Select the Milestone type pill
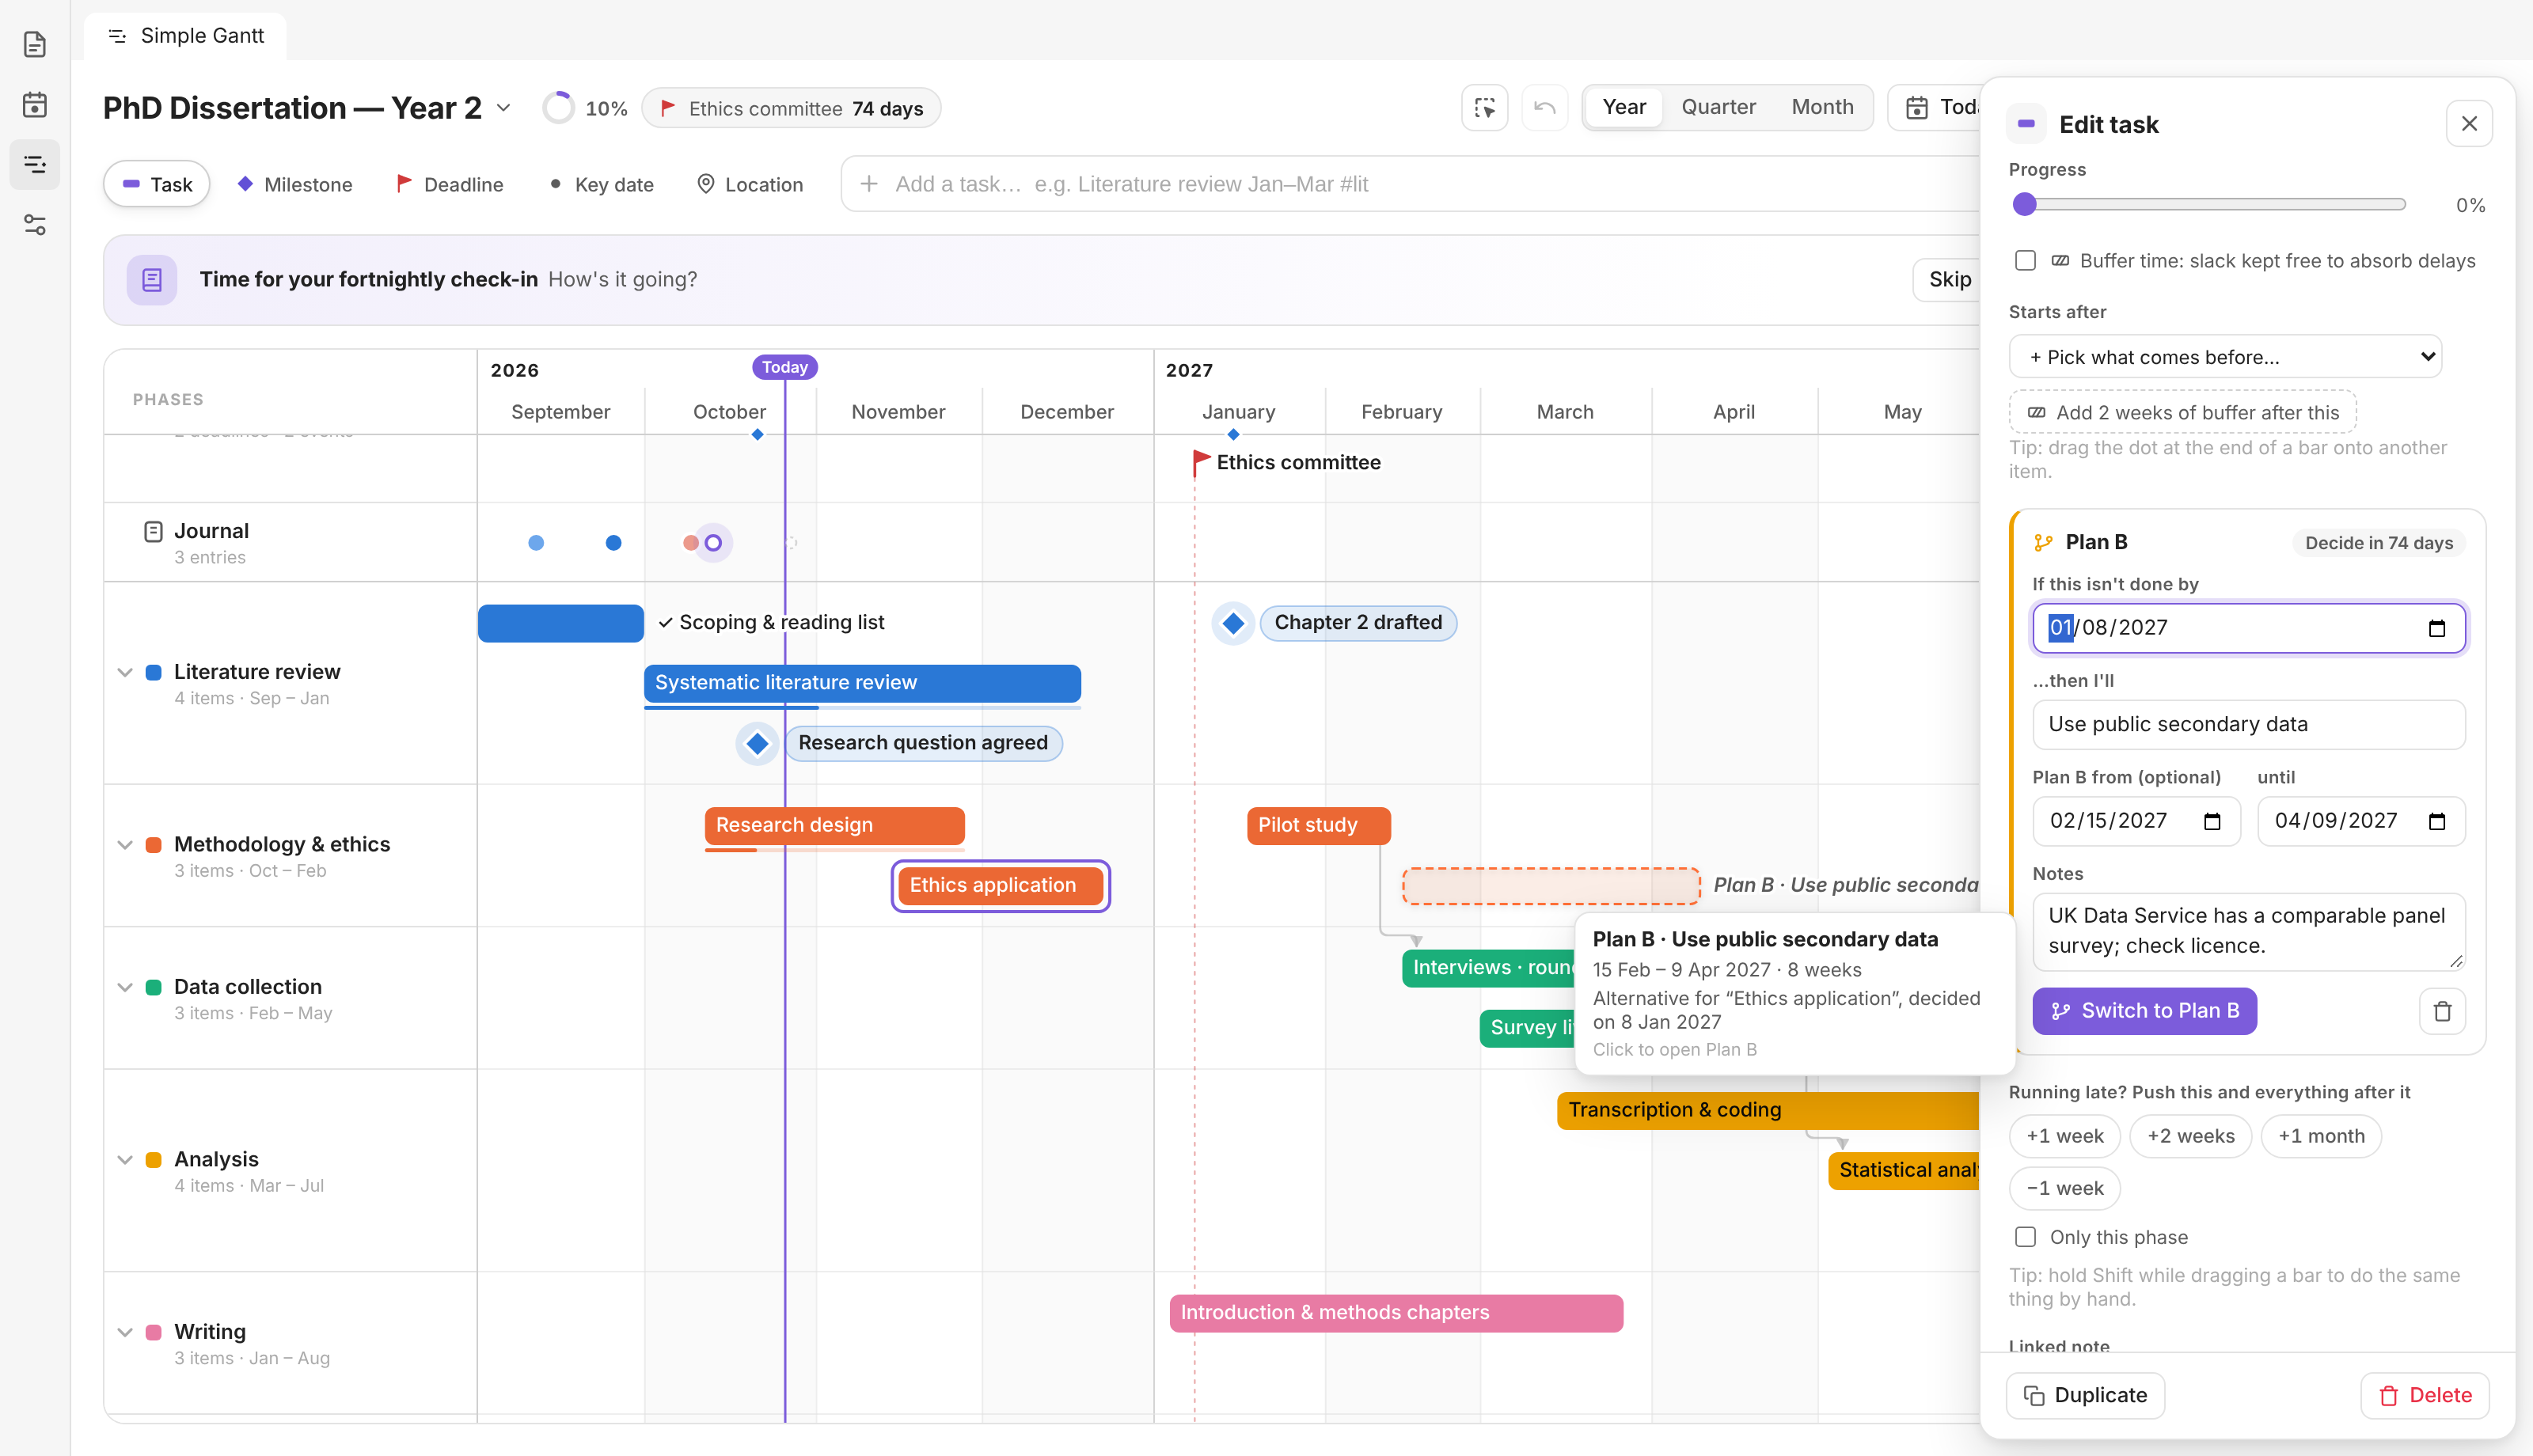The width and height of the screenshot is (2533, 1456). coord(295,184)
